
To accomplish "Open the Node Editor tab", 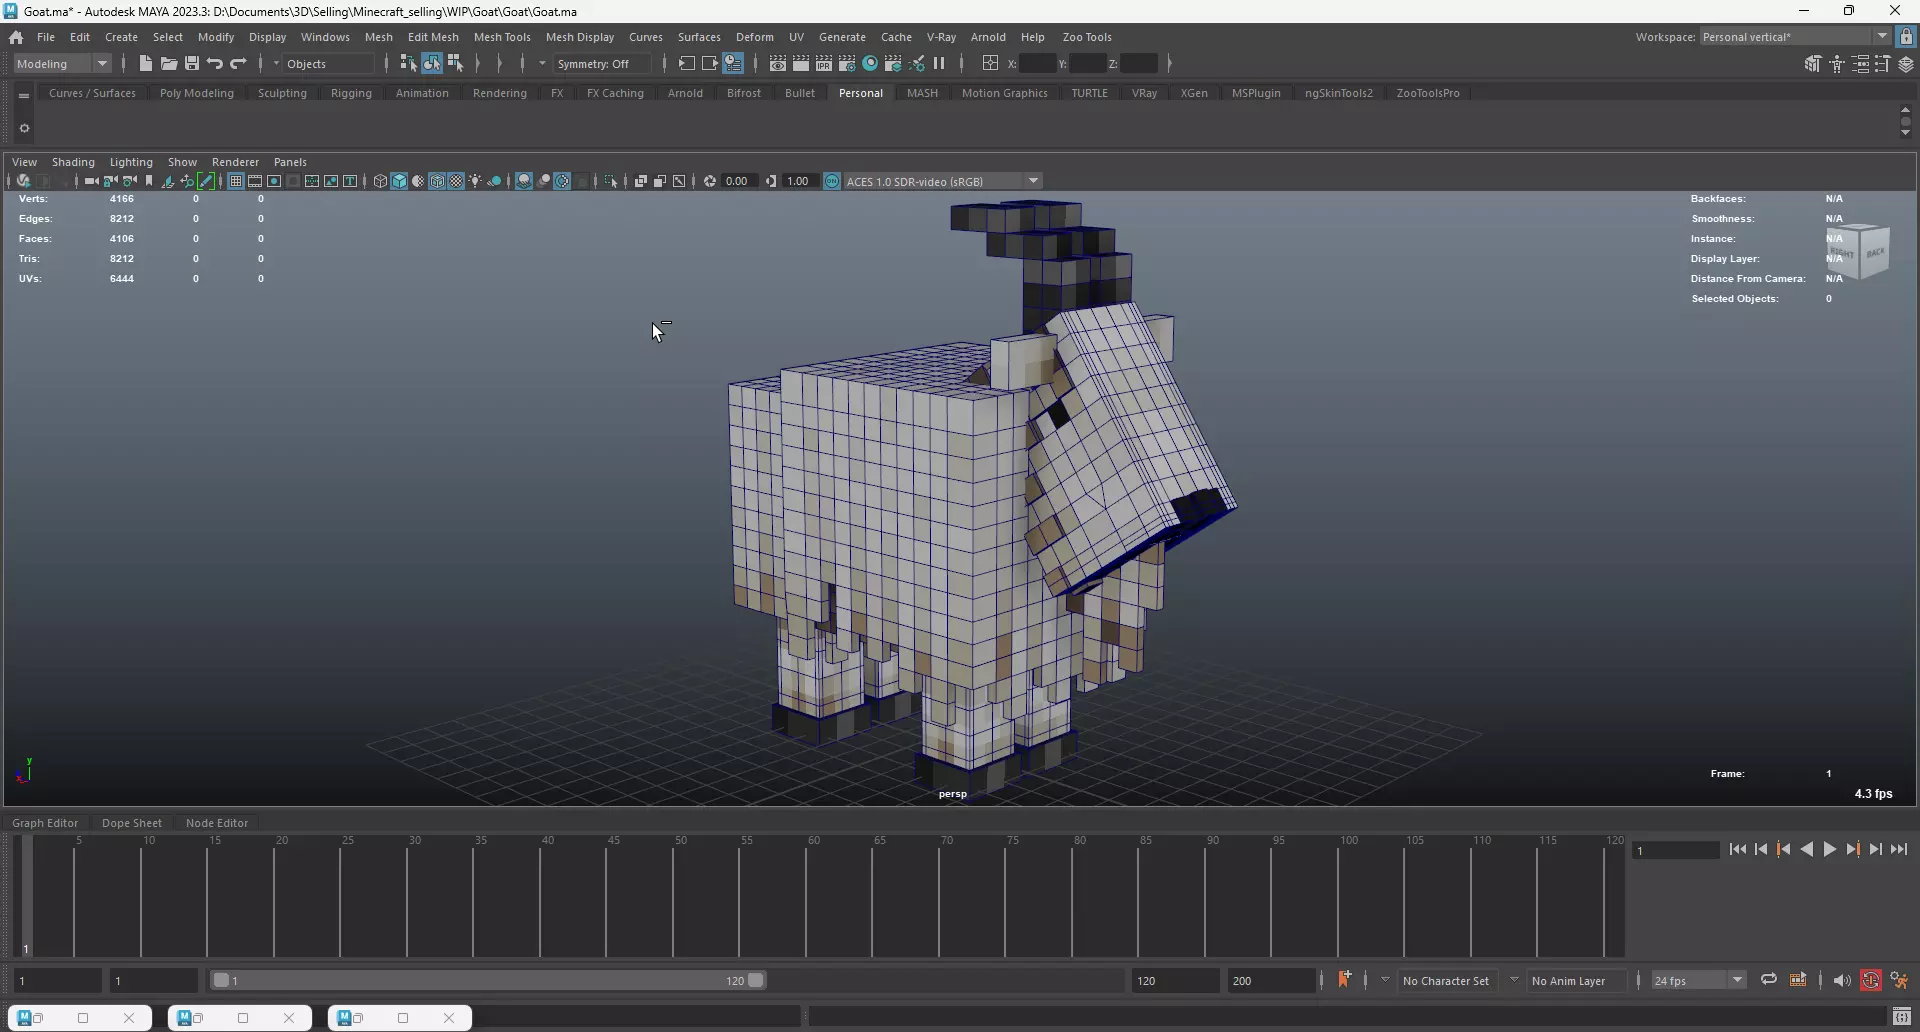I will [217, 823].
